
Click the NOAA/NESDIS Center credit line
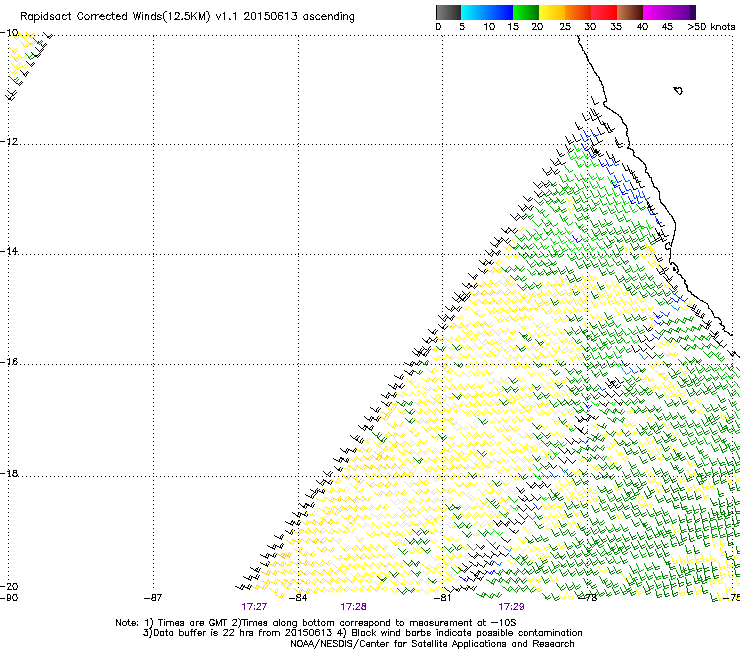[432, 644]
